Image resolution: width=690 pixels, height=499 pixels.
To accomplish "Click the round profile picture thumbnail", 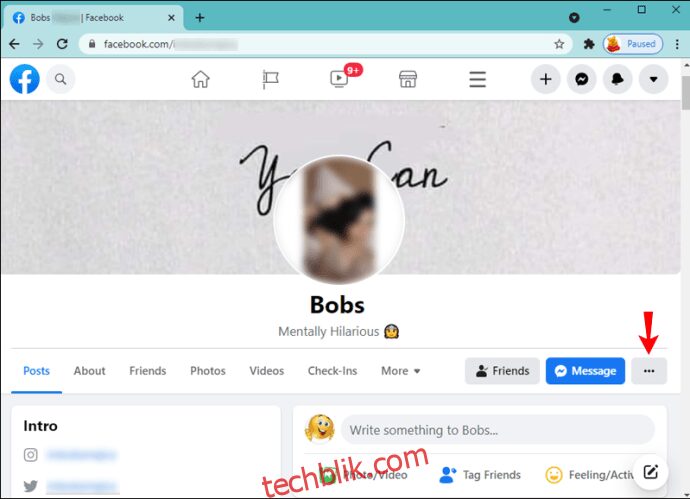I will 339,220.
